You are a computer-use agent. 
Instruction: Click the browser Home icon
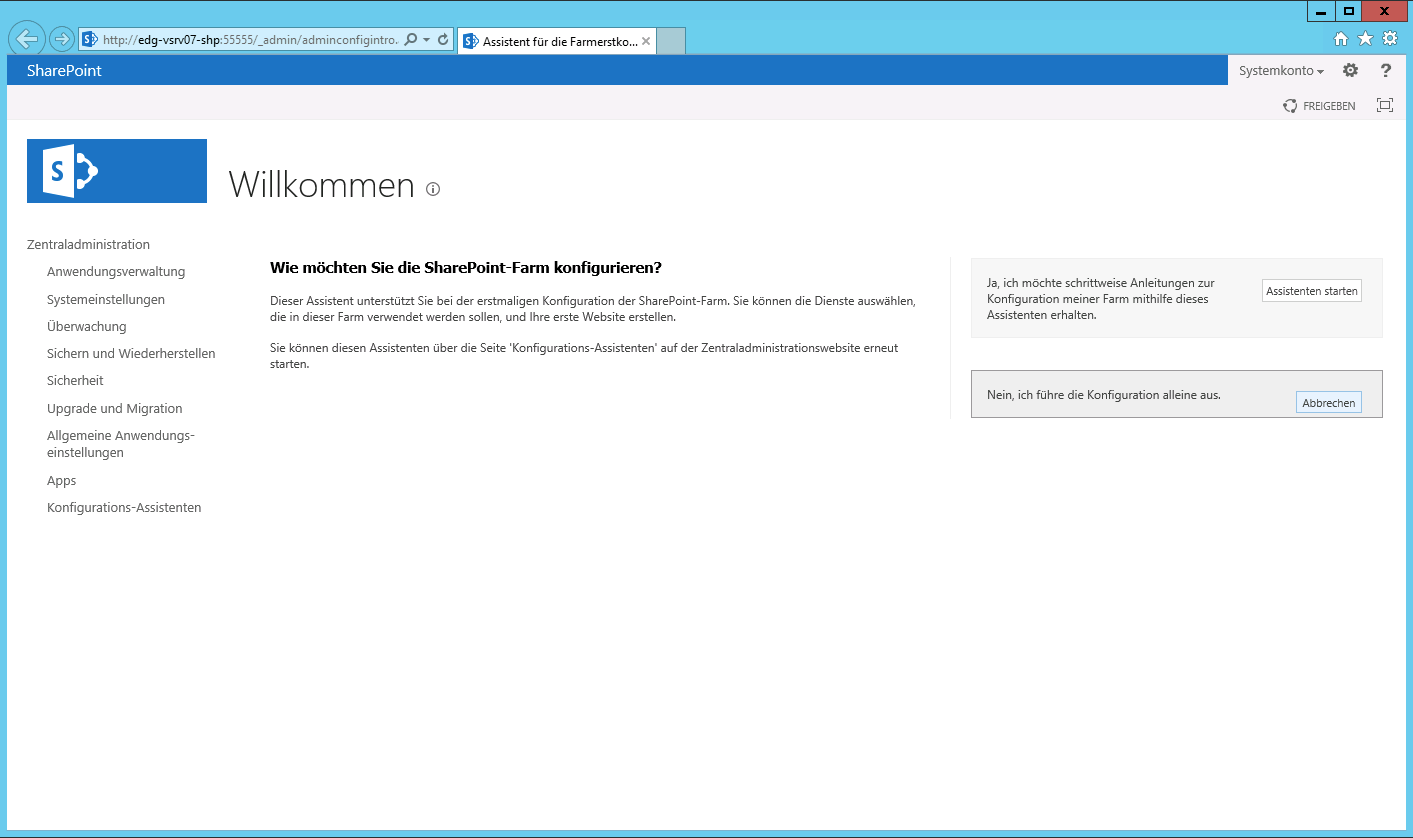[x=1341, y=39]
